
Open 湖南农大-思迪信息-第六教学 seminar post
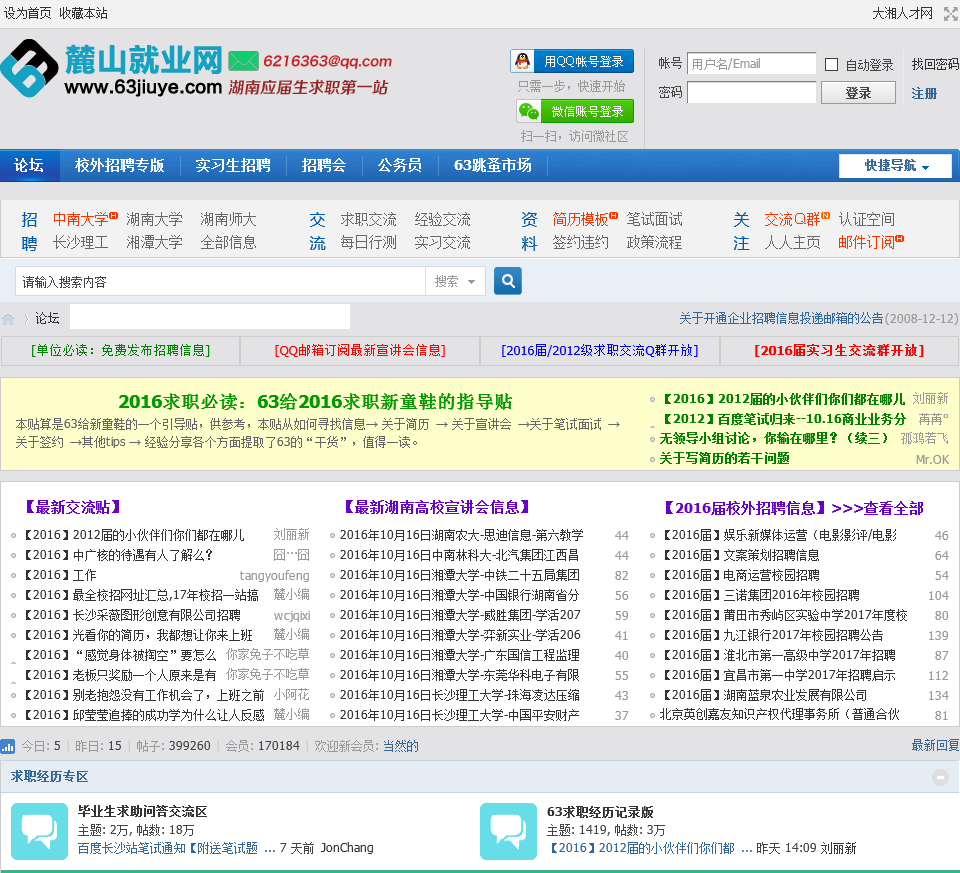coord(462,535)
